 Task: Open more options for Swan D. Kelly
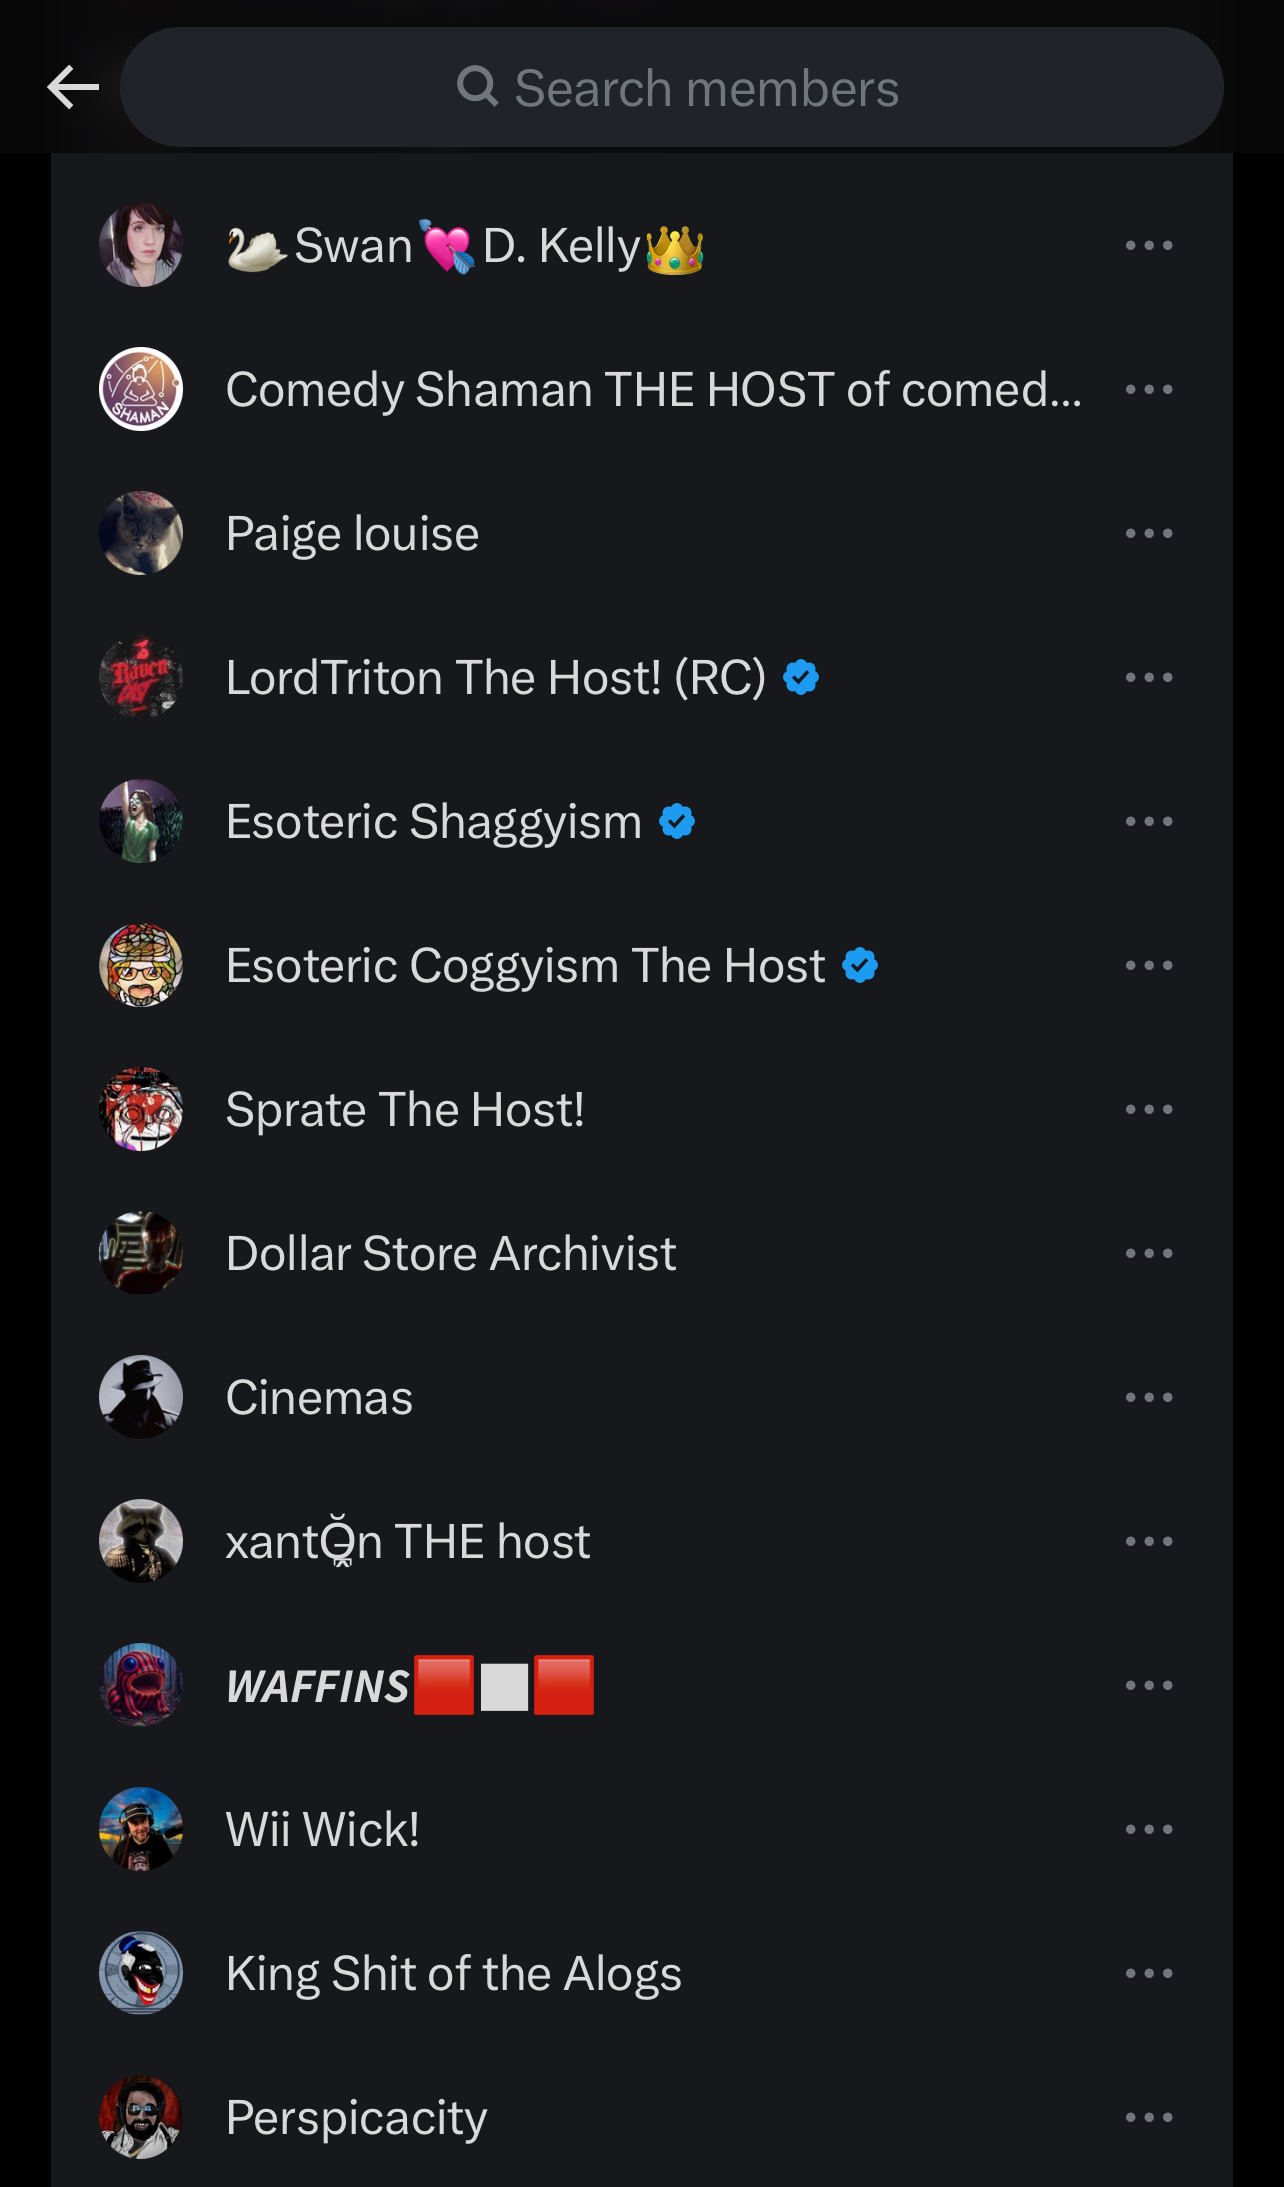(1148, 246)
